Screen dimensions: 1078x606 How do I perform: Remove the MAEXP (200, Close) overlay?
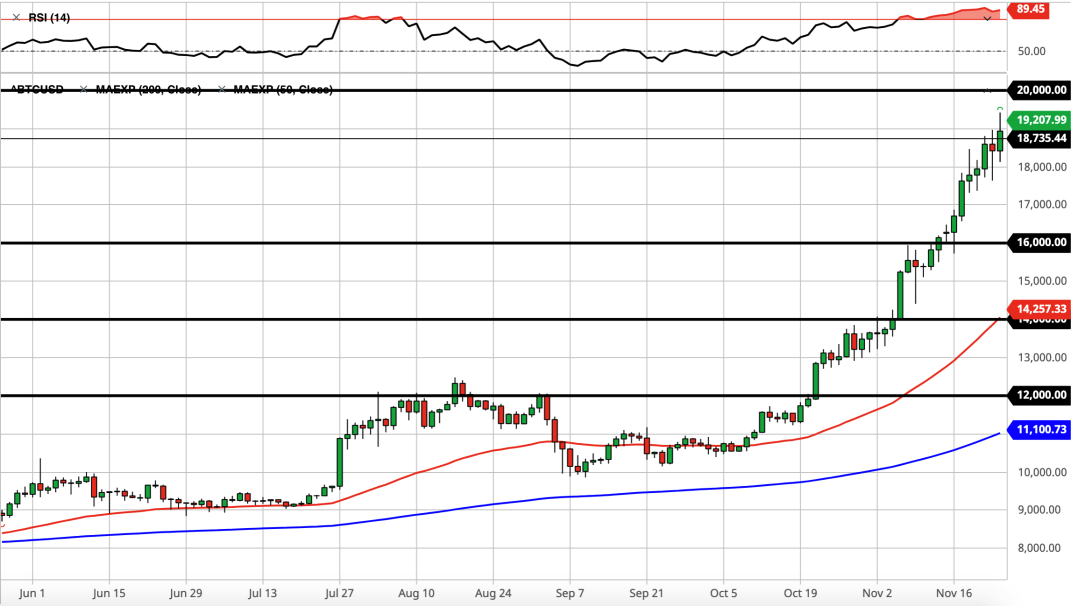pos(83,89)
